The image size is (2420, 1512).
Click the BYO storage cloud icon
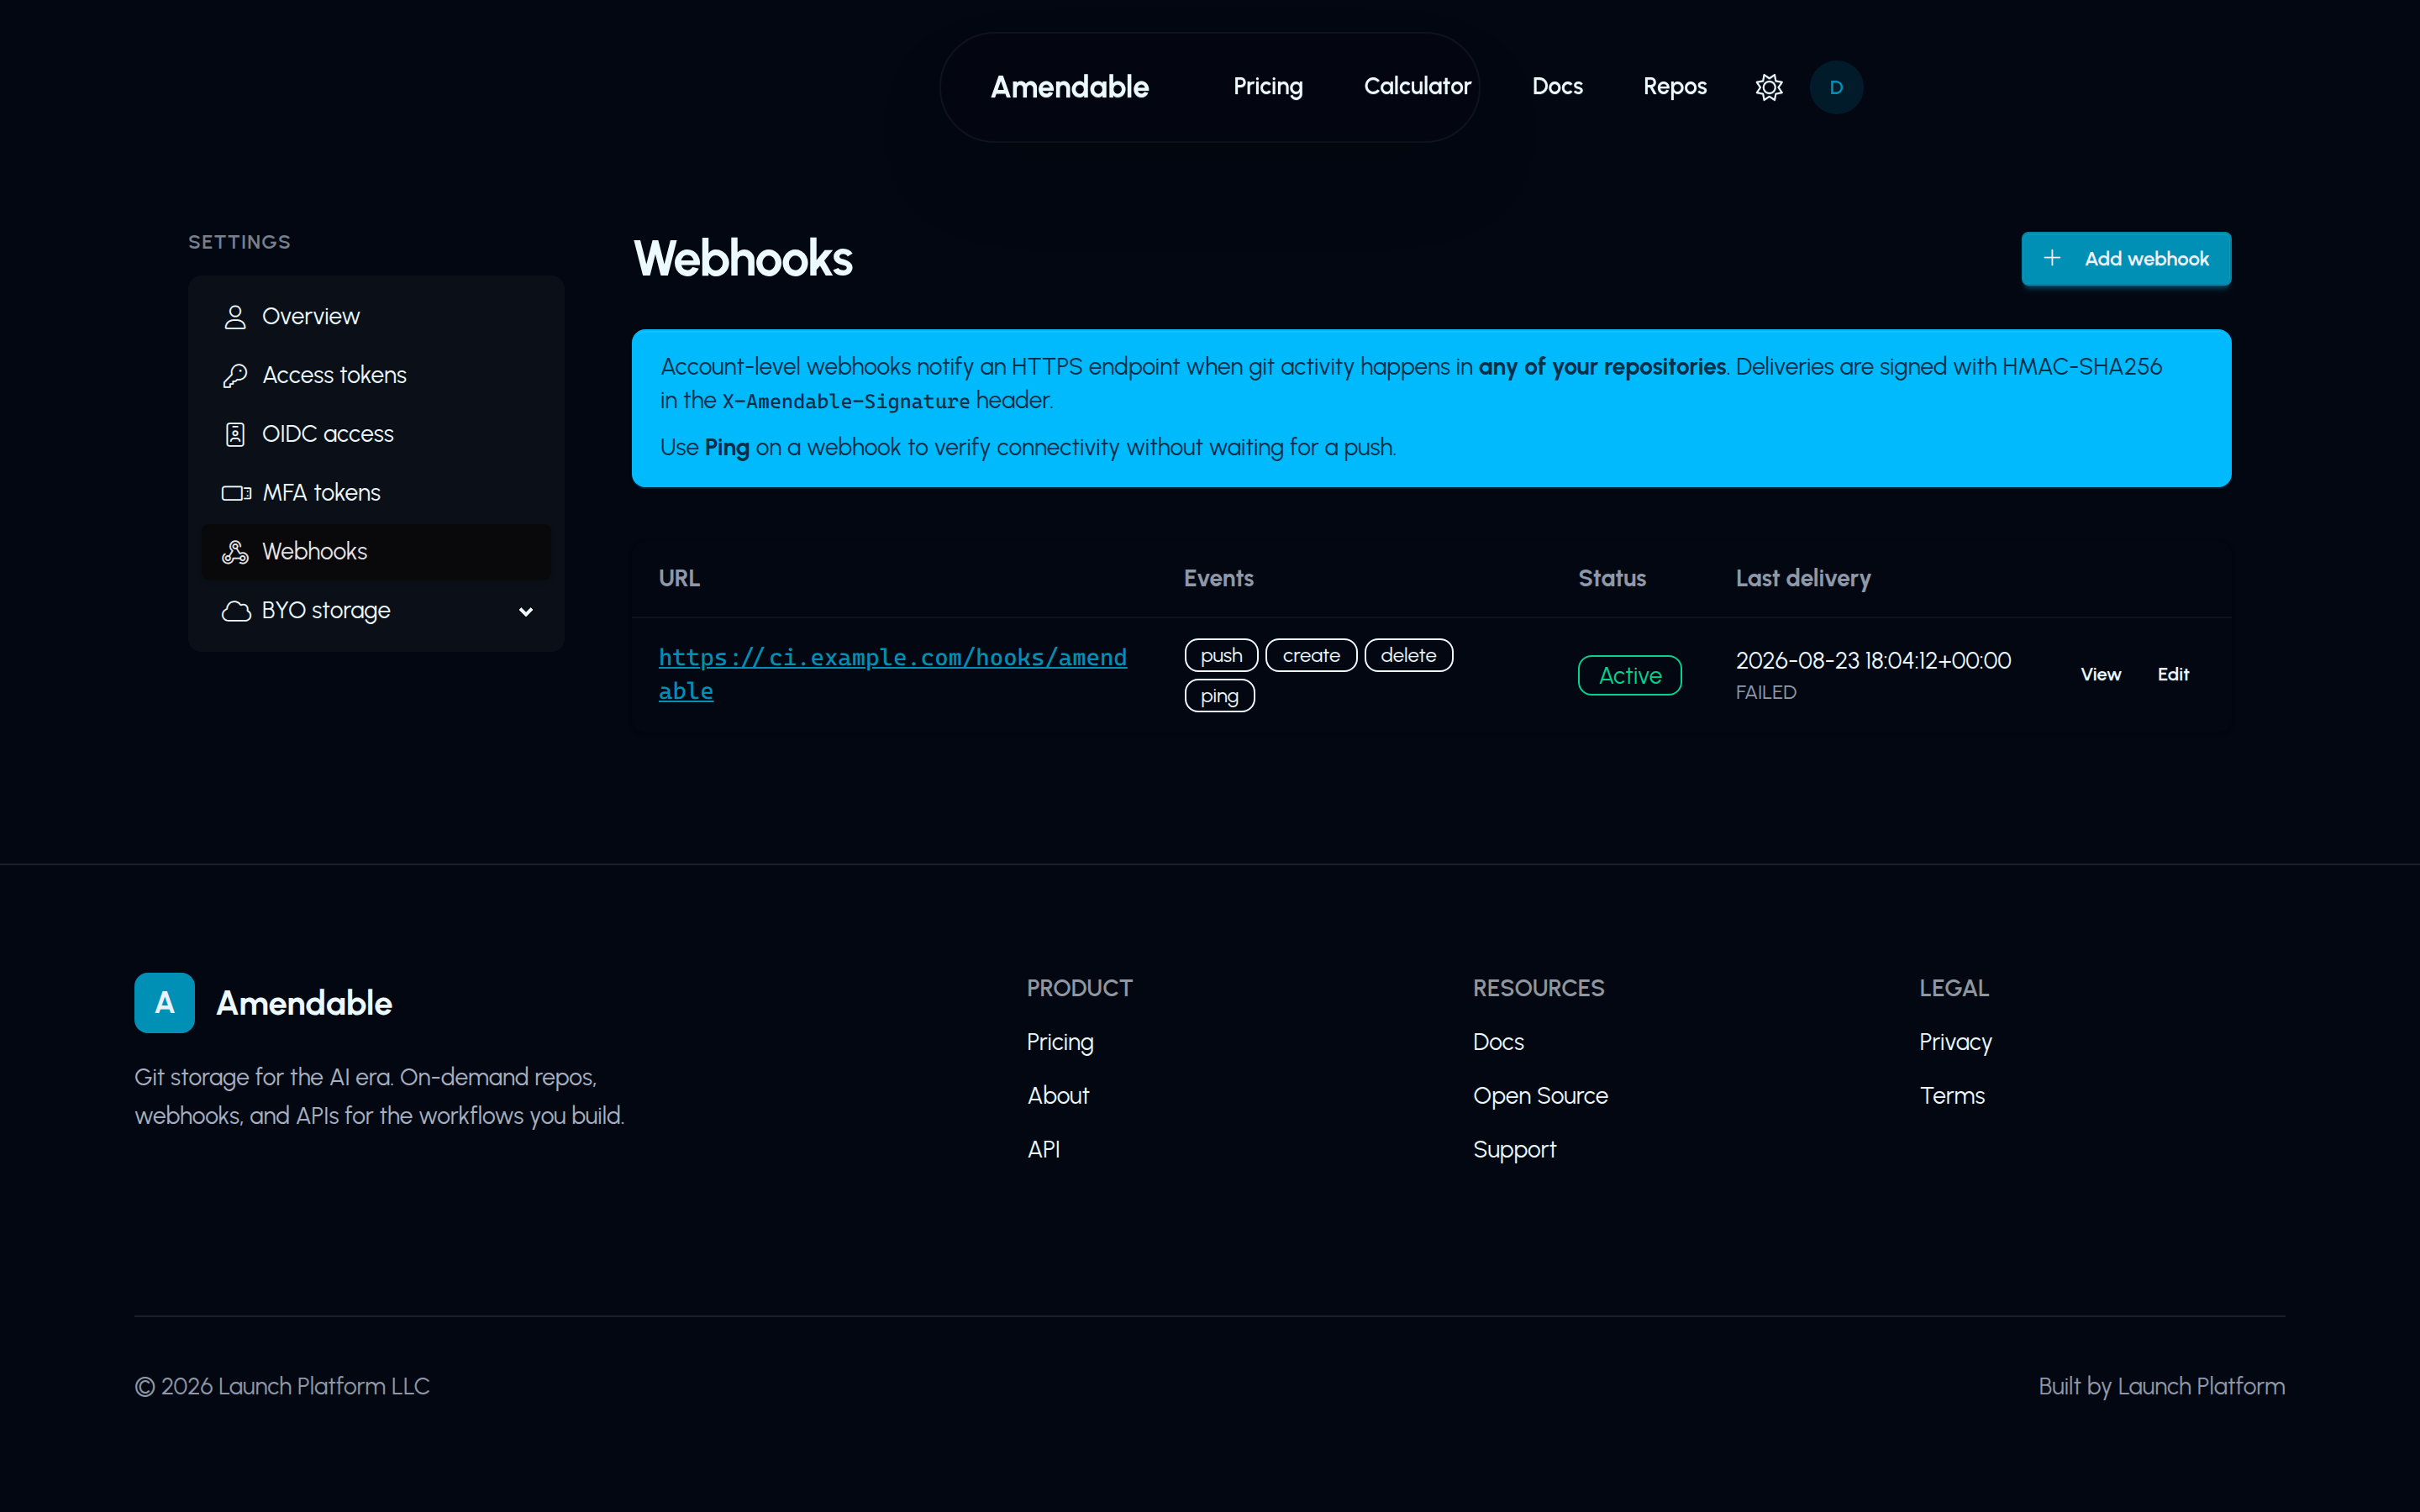click(236, 611)
